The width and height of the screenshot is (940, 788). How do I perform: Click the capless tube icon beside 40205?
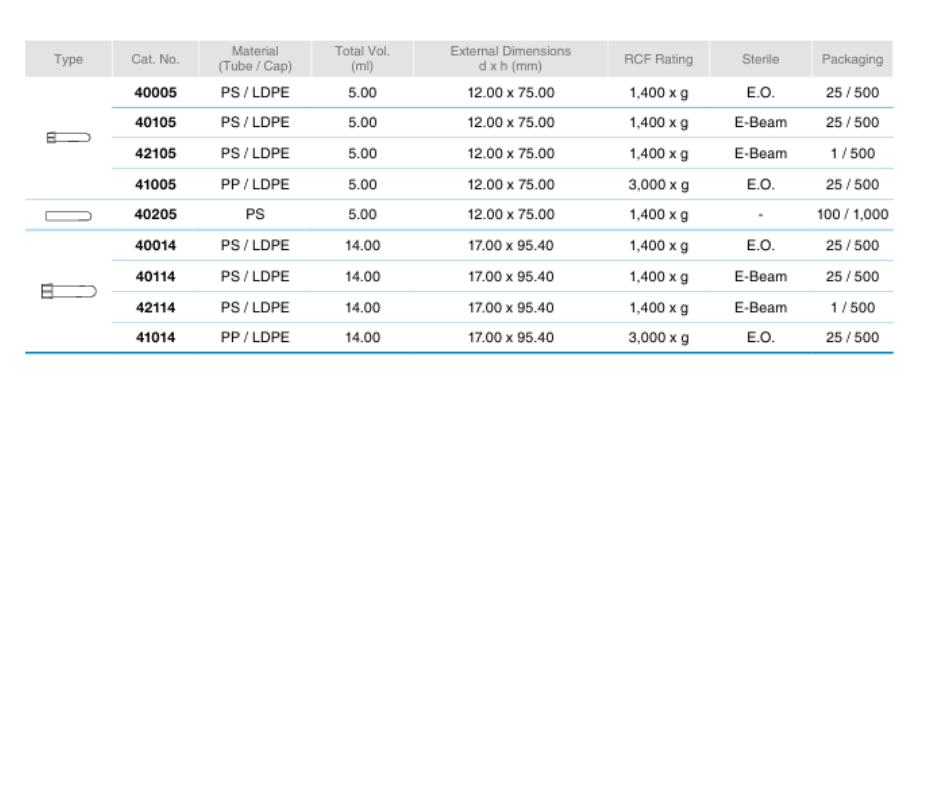[x=68, y=215]
